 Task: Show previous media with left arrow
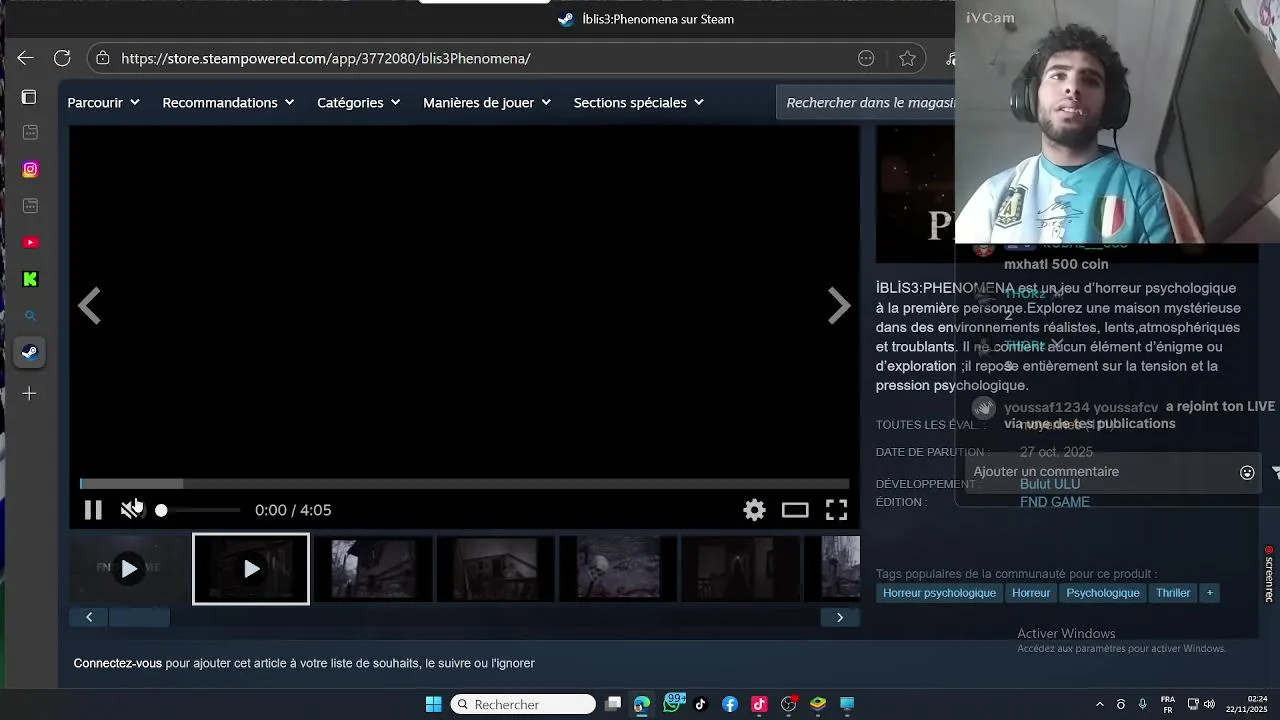90,306
